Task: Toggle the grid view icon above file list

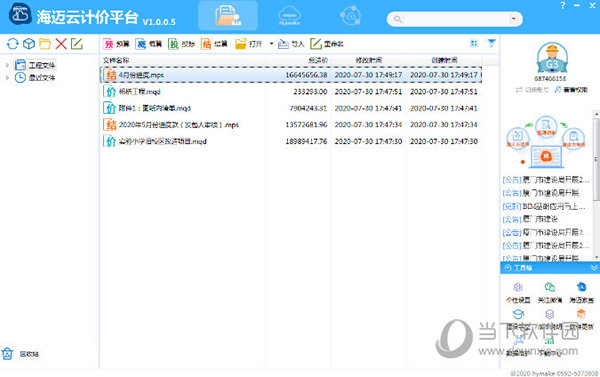Action: (x=474, y=43)
